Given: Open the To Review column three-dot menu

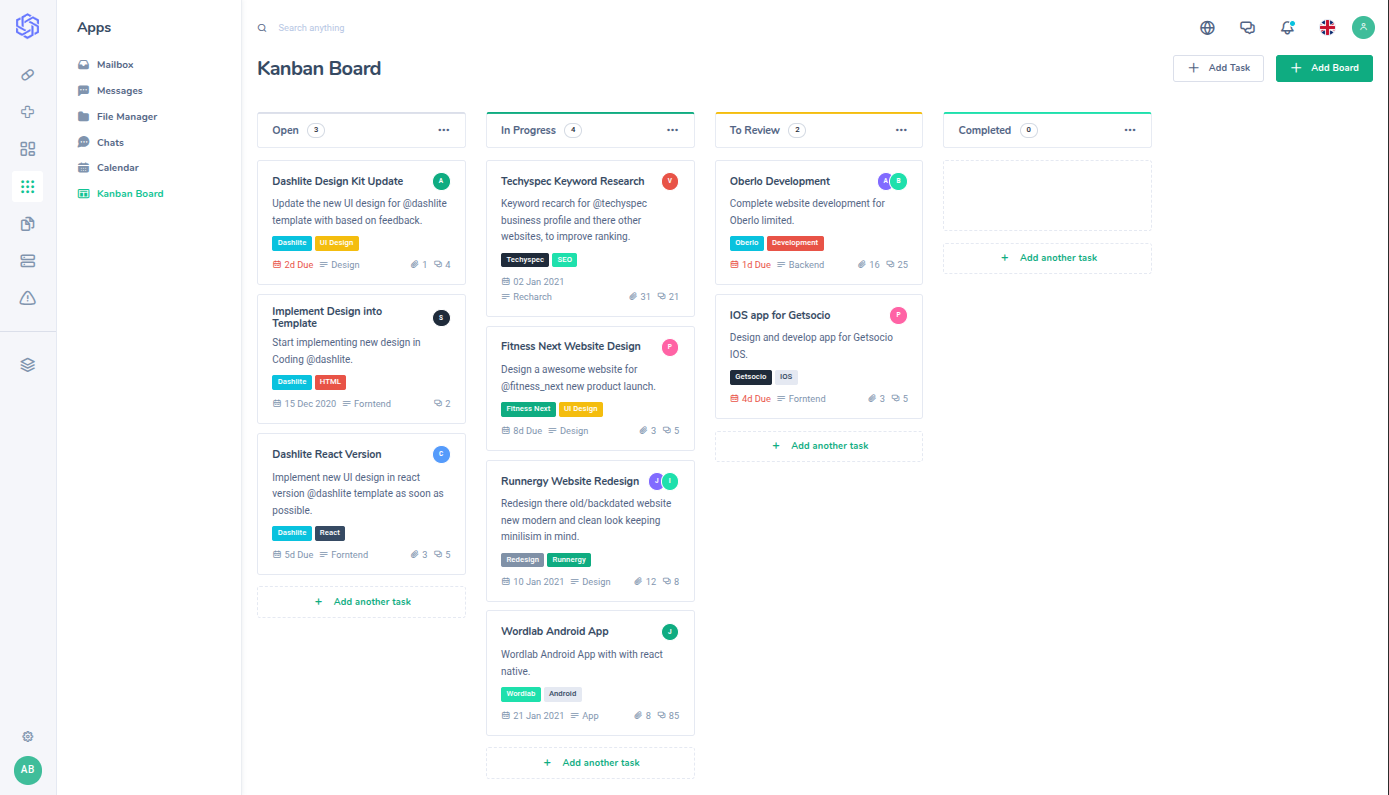Looking at the screenshot, I should point(901,130).
